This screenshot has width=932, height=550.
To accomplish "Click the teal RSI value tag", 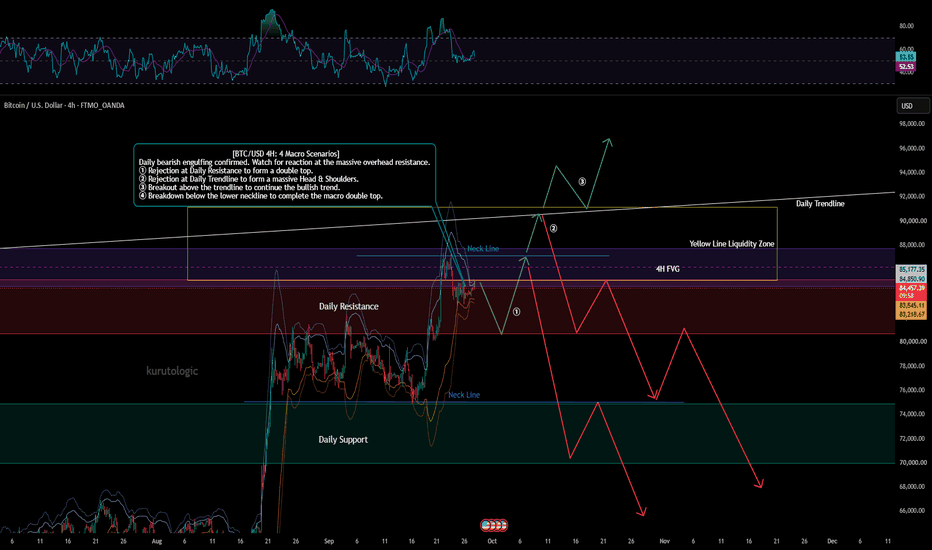I will pos(906,56).
